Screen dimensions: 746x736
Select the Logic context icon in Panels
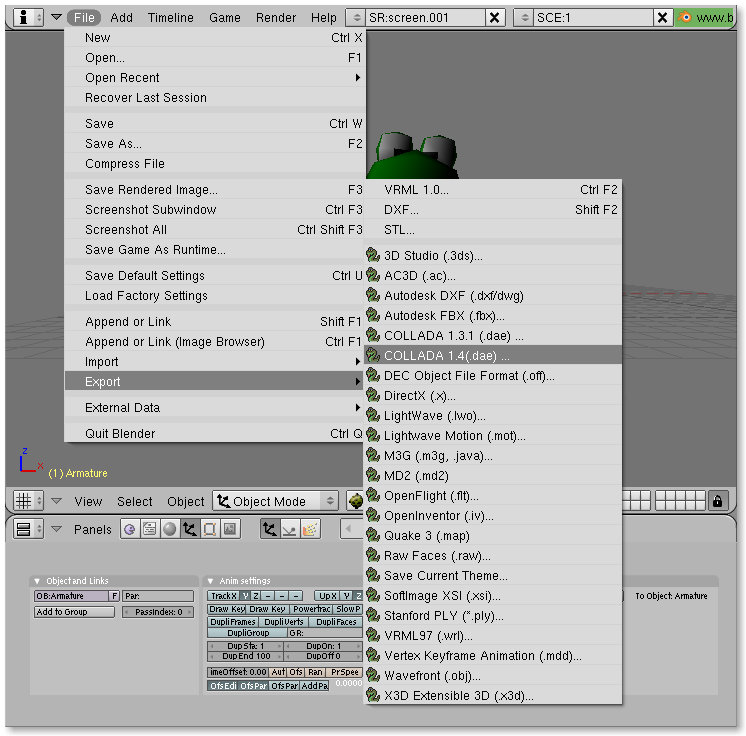[x=130, y=529]
